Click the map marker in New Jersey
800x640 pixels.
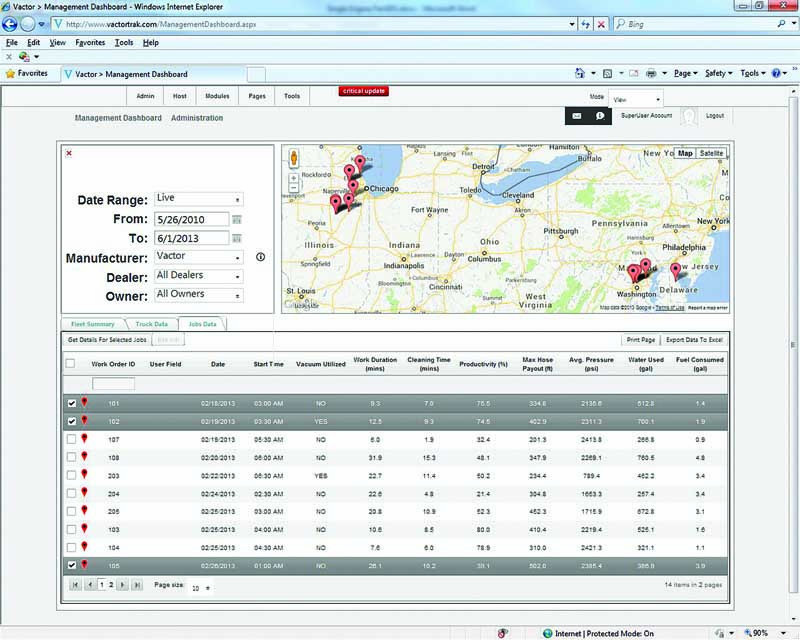[676, 271]
